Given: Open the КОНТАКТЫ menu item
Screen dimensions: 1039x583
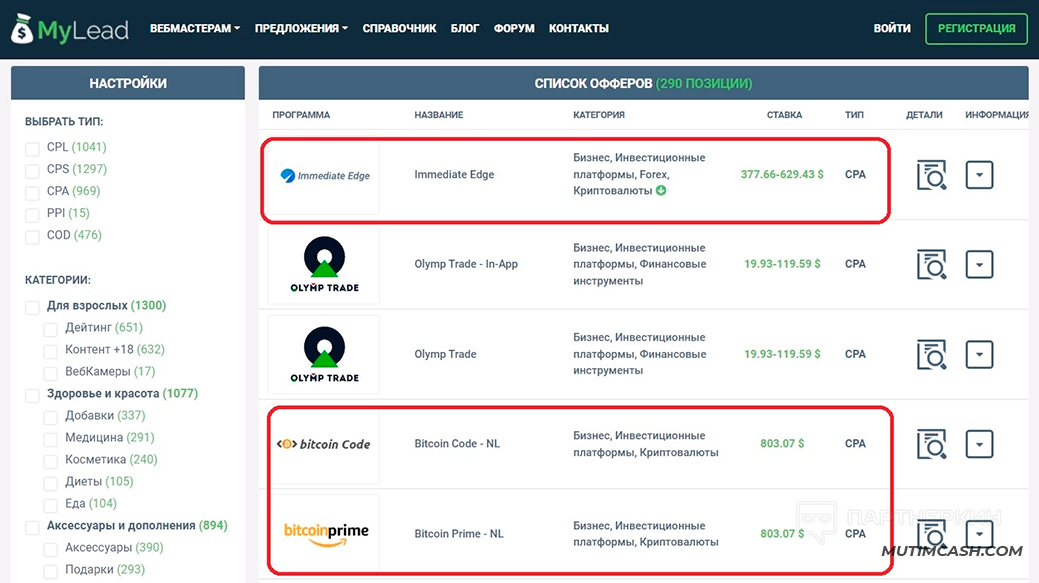Looking at the screenshot, I should 578,28.
